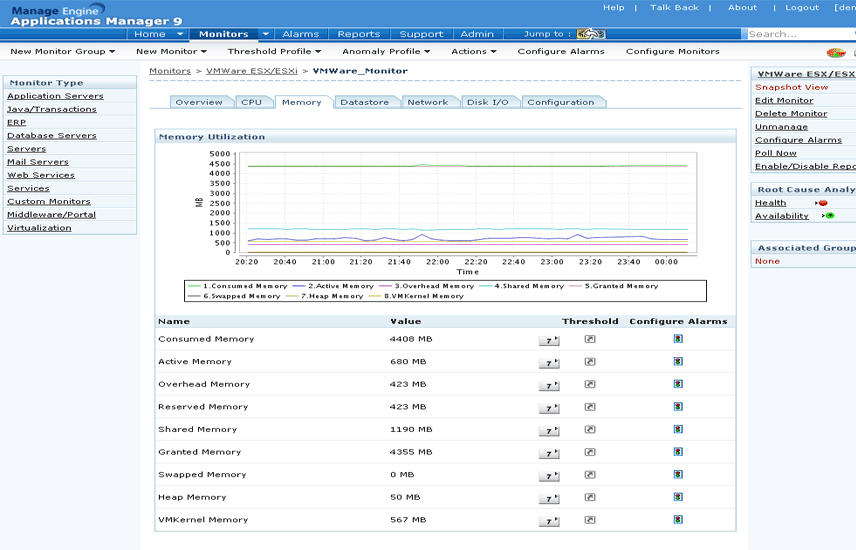856x550 pixels.
Task: Go to the Alarms menu
Action: [x=301, y=34]
